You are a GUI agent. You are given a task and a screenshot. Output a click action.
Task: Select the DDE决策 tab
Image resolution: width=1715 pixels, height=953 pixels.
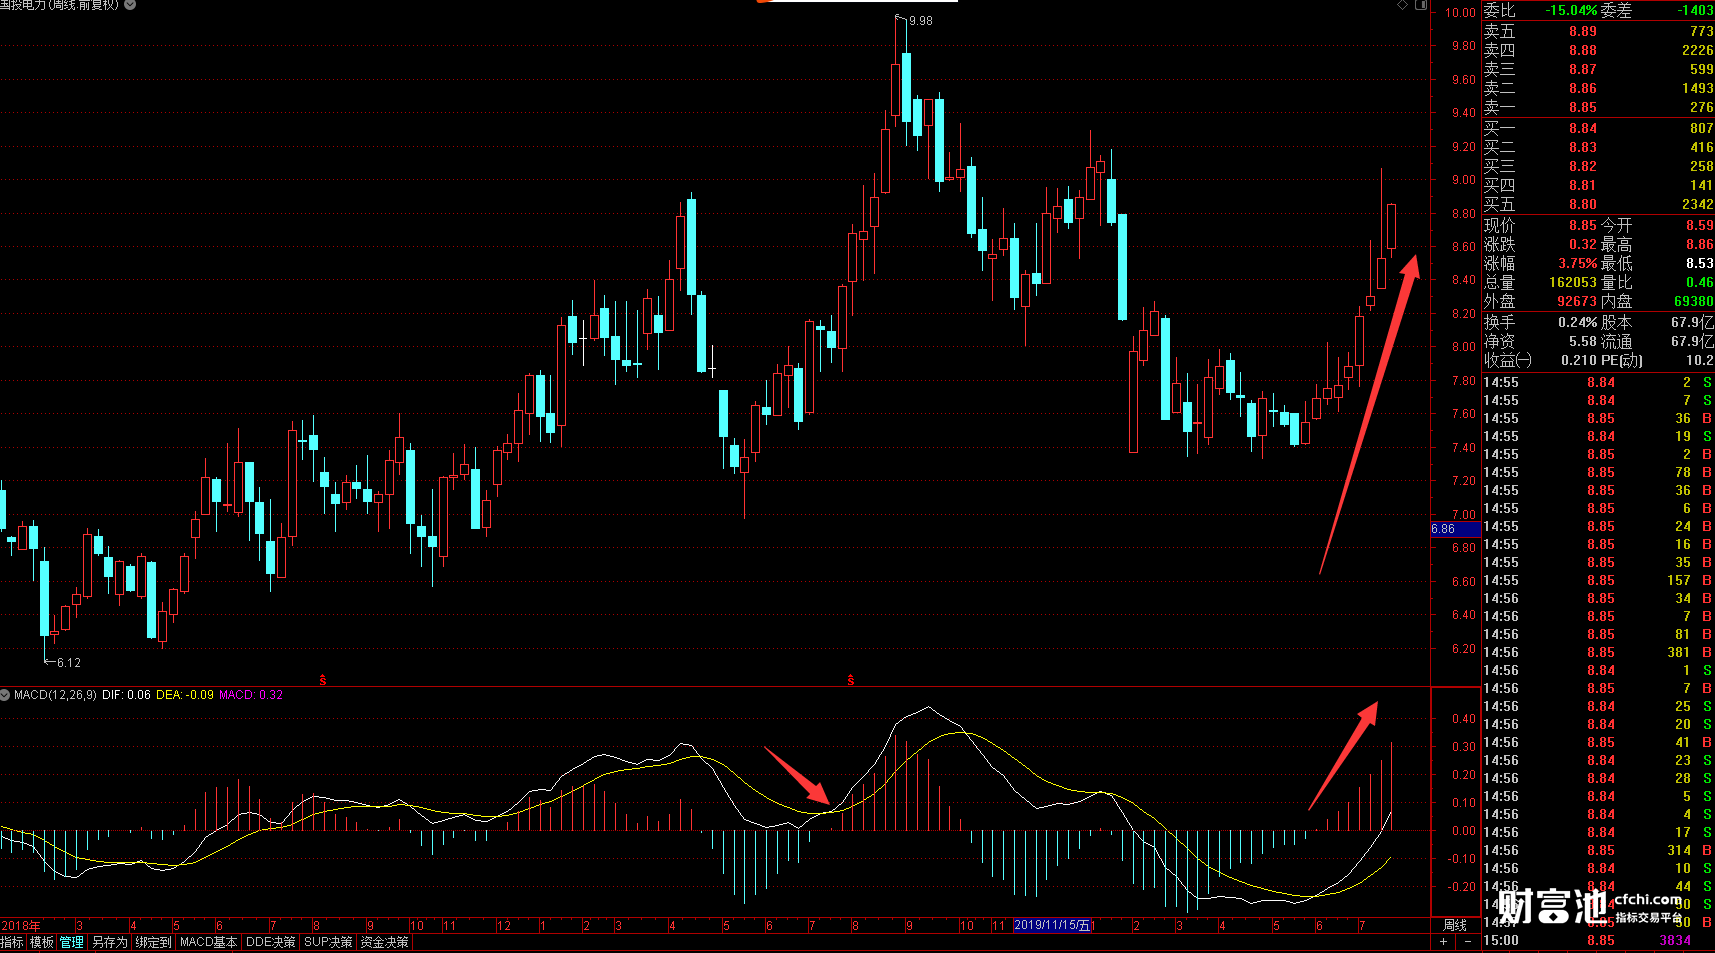tap(270, 942)
